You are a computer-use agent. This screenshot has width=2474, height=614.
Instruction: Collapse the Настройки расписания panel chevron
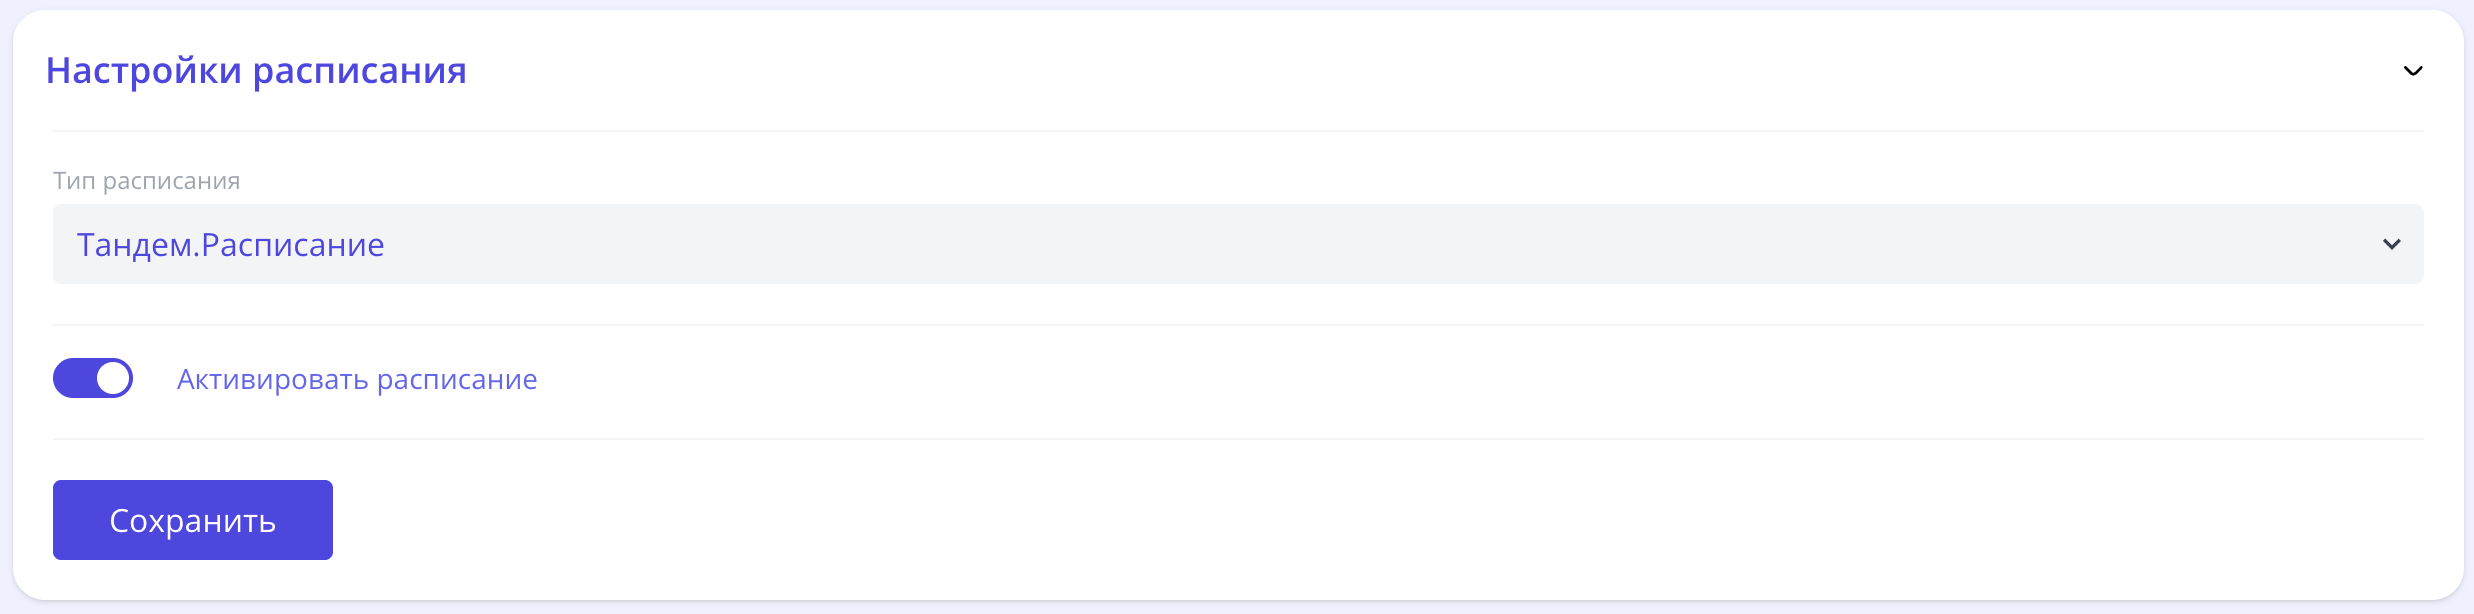(x=2412, y=71)
